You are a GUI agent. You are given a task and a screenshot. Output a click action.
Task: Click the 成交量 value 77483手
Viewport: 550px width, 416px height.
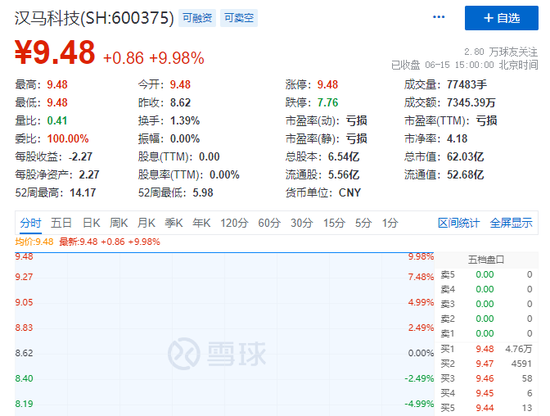[x=467, y=85]
